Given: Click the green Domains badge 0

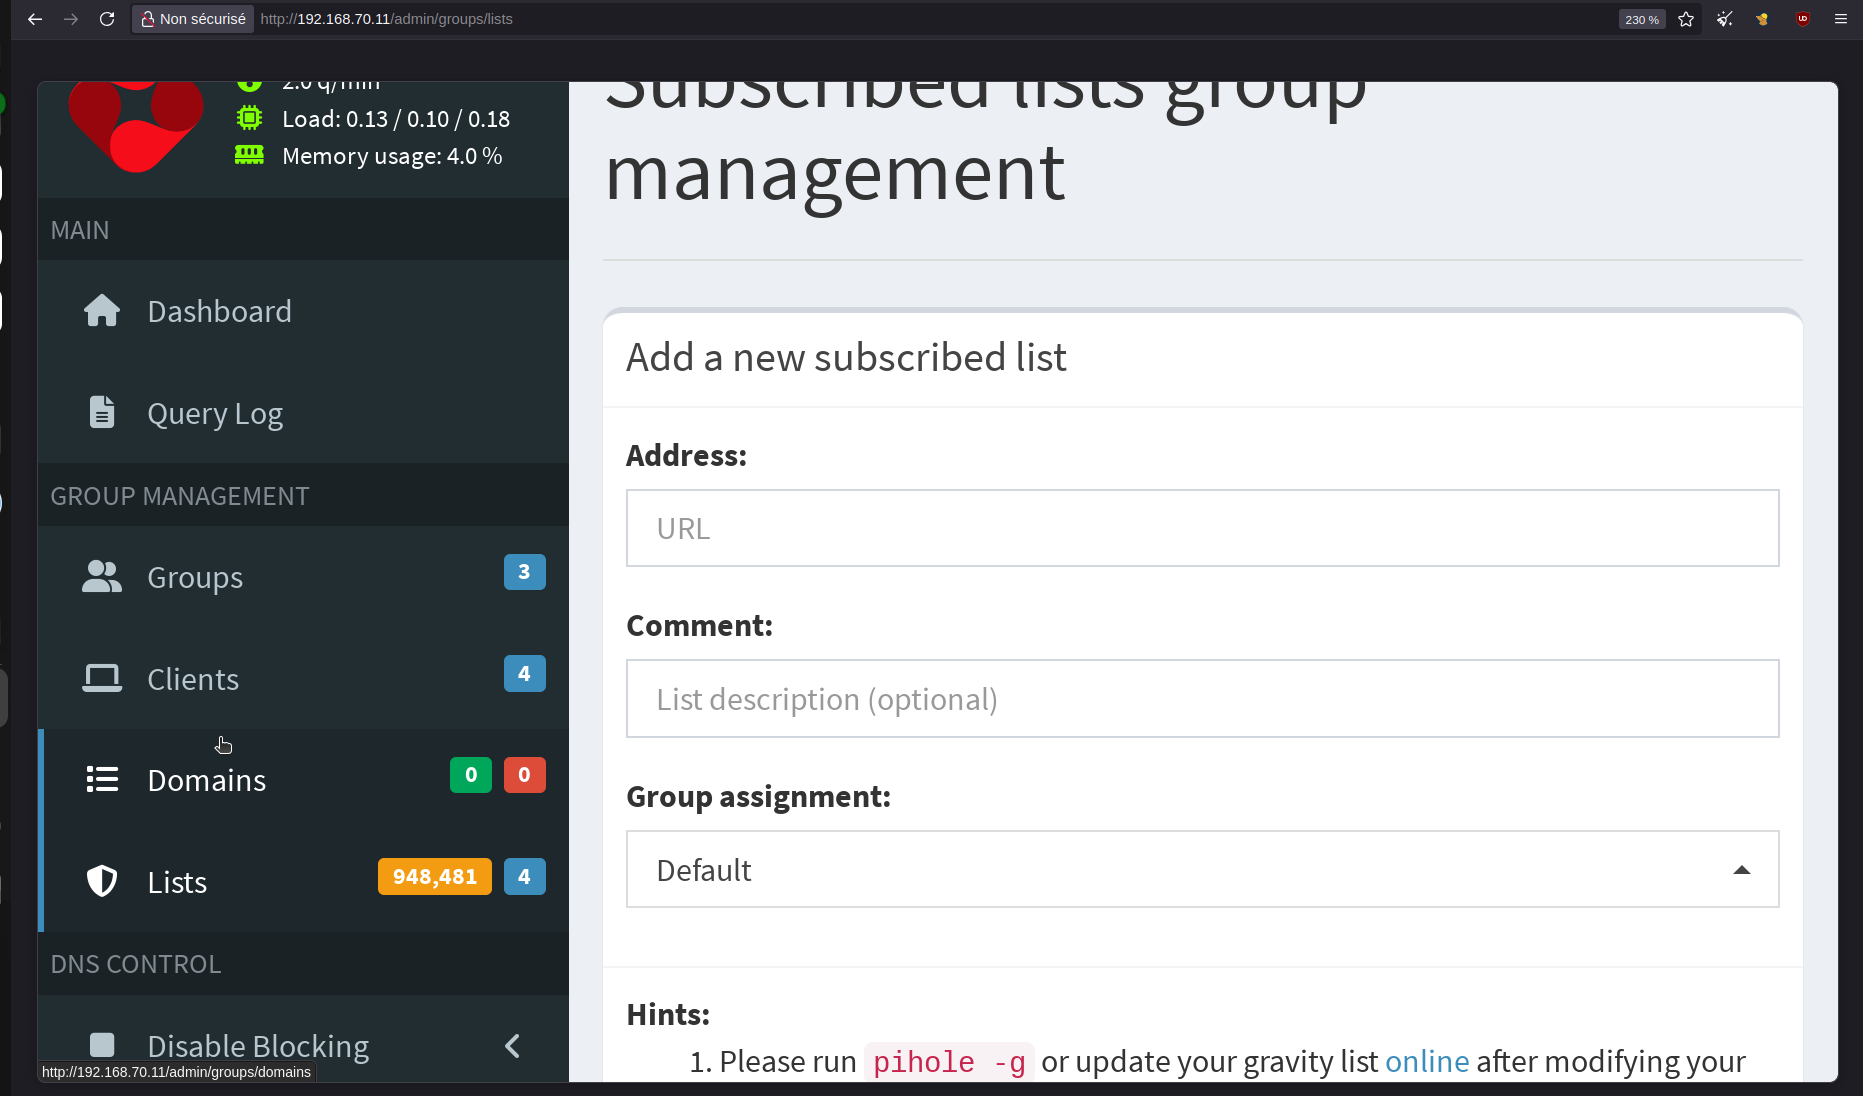Looking at the screenshot, I should click(471, 775).
